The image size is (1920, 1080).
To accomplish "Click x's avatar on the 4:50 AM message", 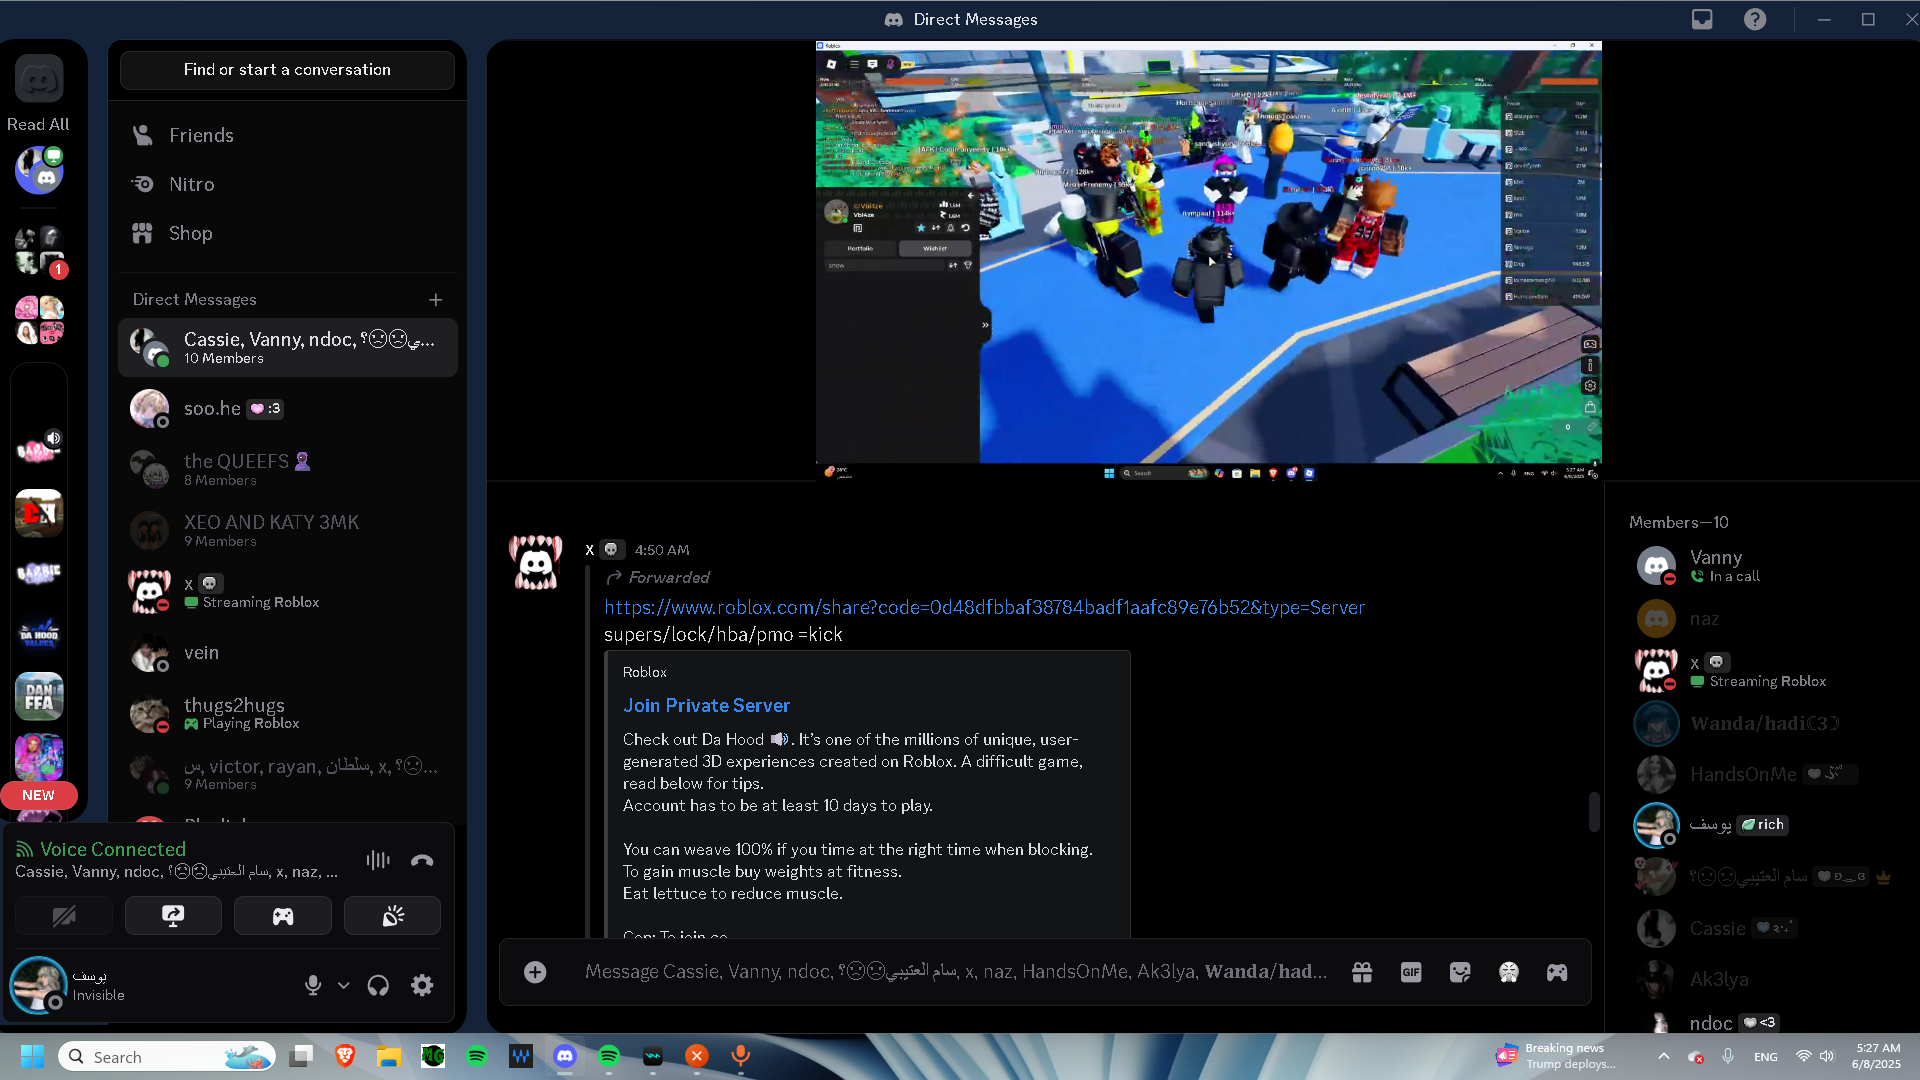I will coord(536,563).
